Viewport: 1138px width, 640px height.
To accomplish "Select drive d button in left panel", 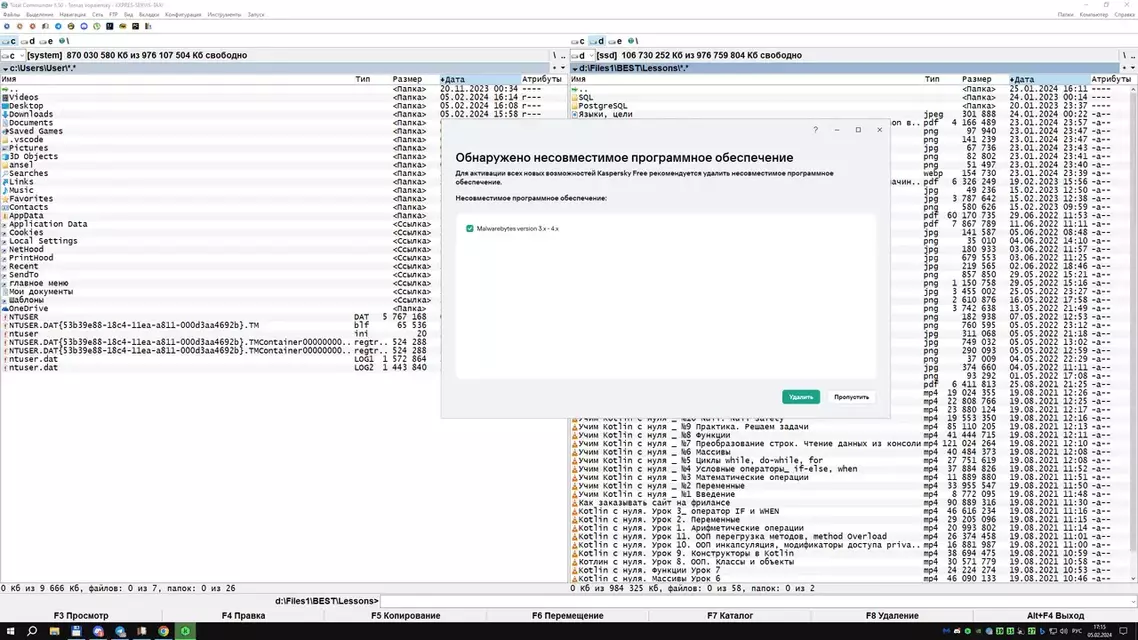I will pos(28,41).
